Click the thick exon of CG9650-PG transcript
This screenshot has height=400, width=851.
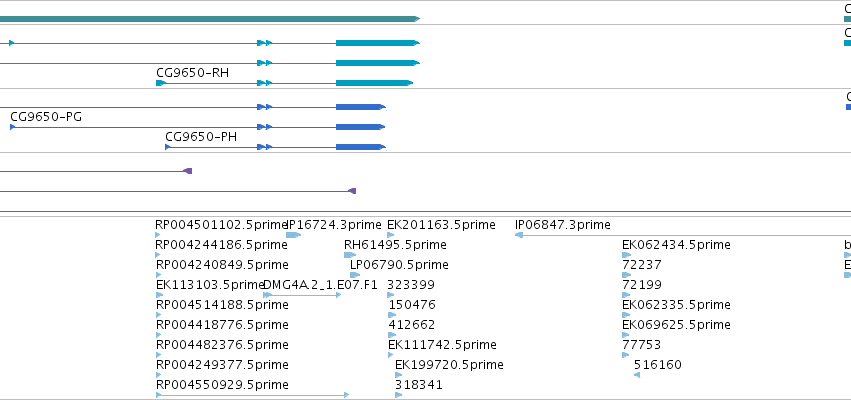360,127
